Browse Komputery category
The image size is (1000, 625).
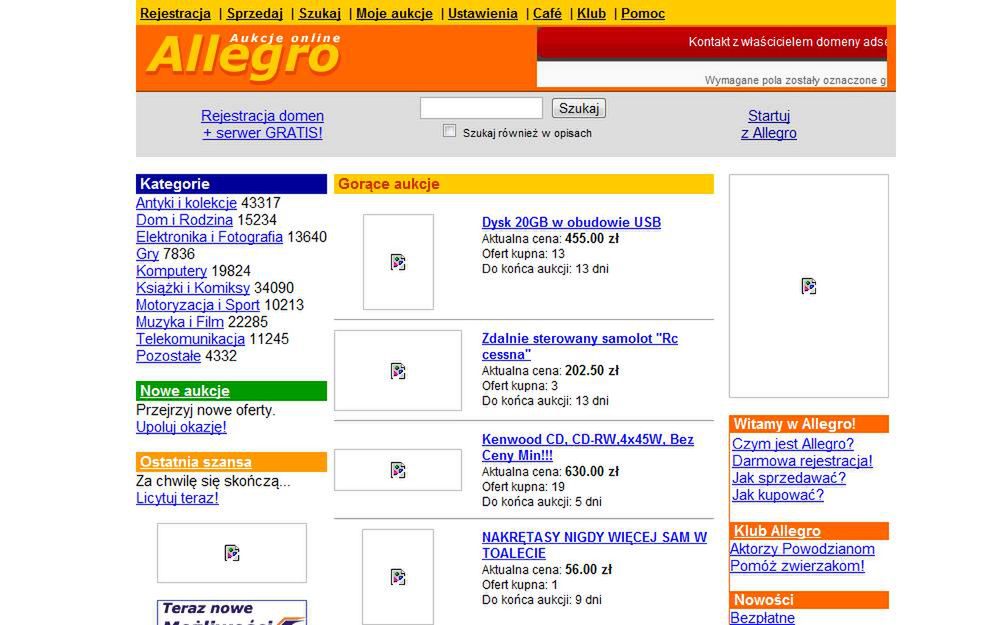coord(172,271)
